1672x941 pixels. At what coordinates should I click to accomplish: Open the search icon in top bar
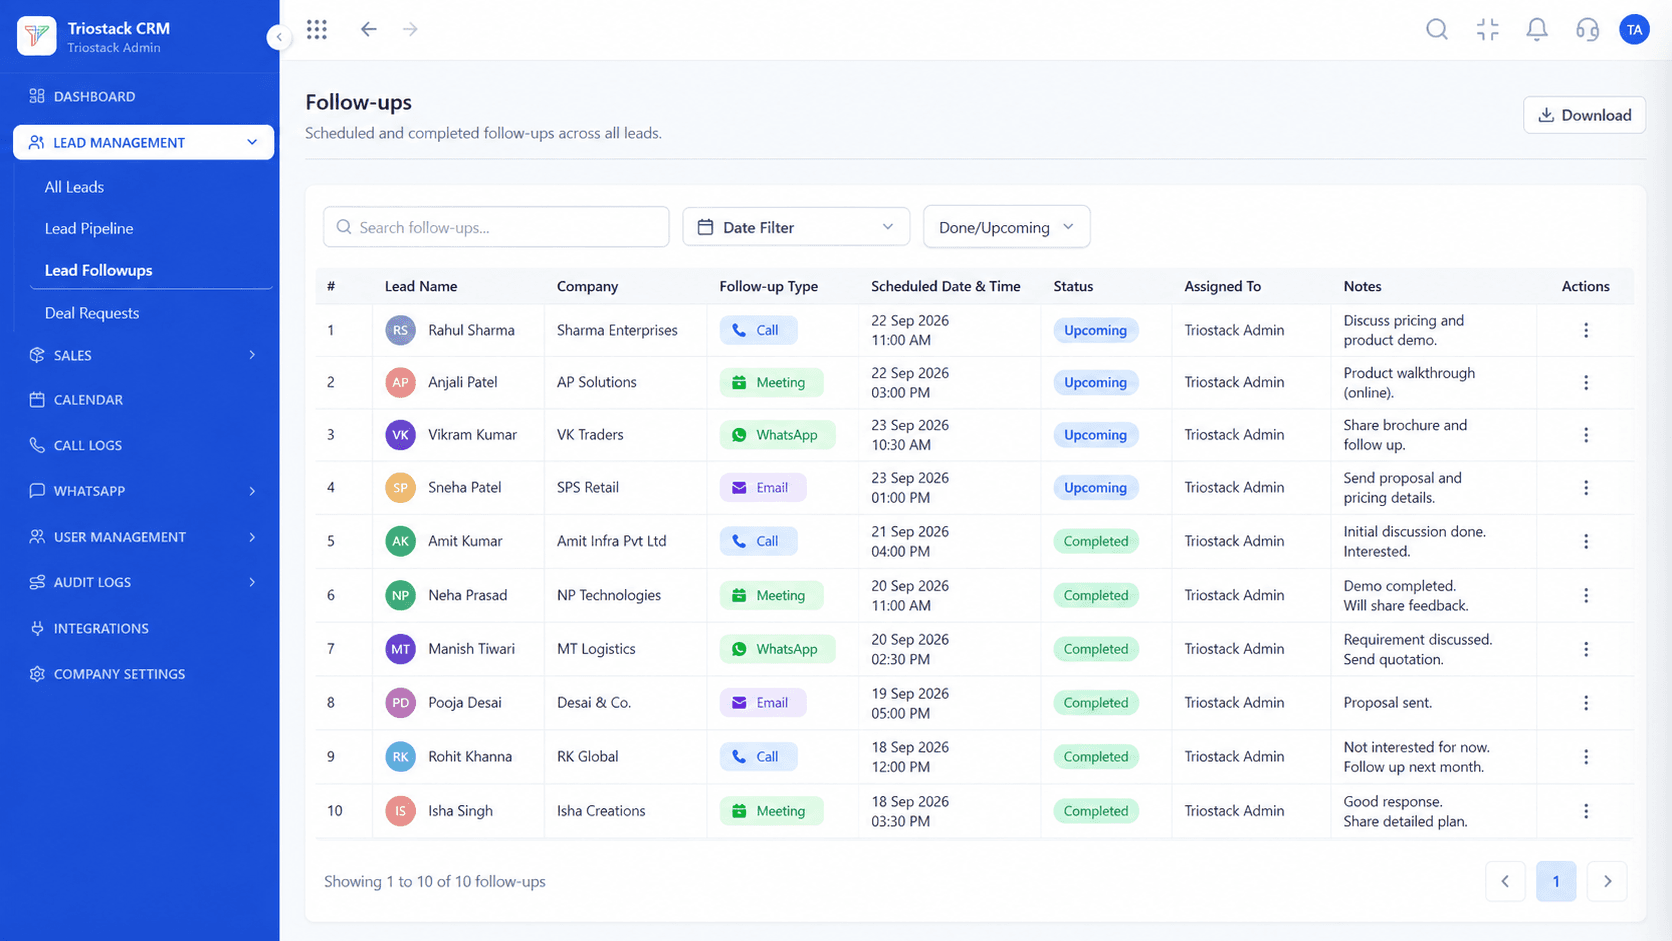(x=1437, y=29)
